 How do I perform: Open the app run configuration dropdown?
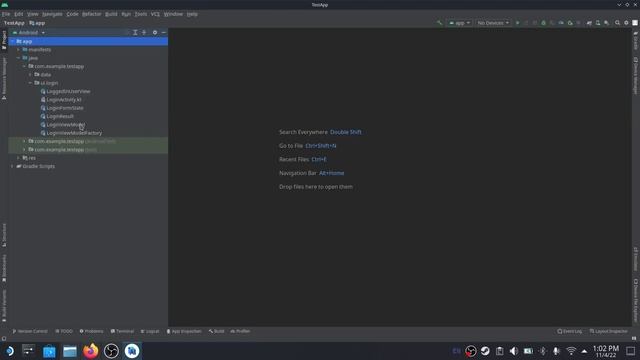click(459, 23)
